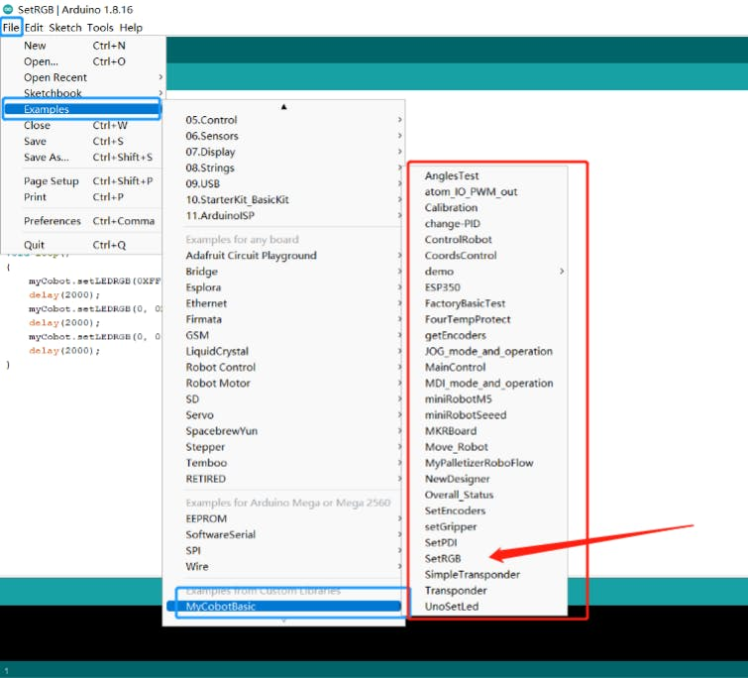Image resolution: width=748 pixels, height=678 pixels.
Task: Open Servo examples submenu
Action: click(x=284, y=415)
